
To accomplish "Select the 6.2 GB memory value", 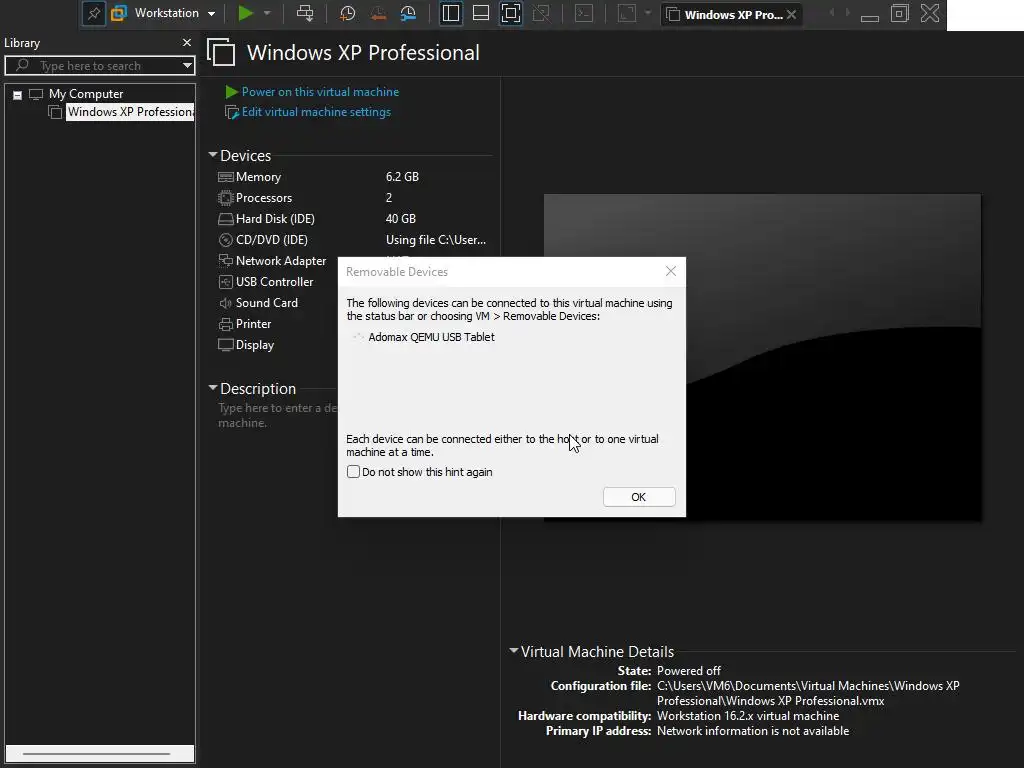I will (402, 177).
